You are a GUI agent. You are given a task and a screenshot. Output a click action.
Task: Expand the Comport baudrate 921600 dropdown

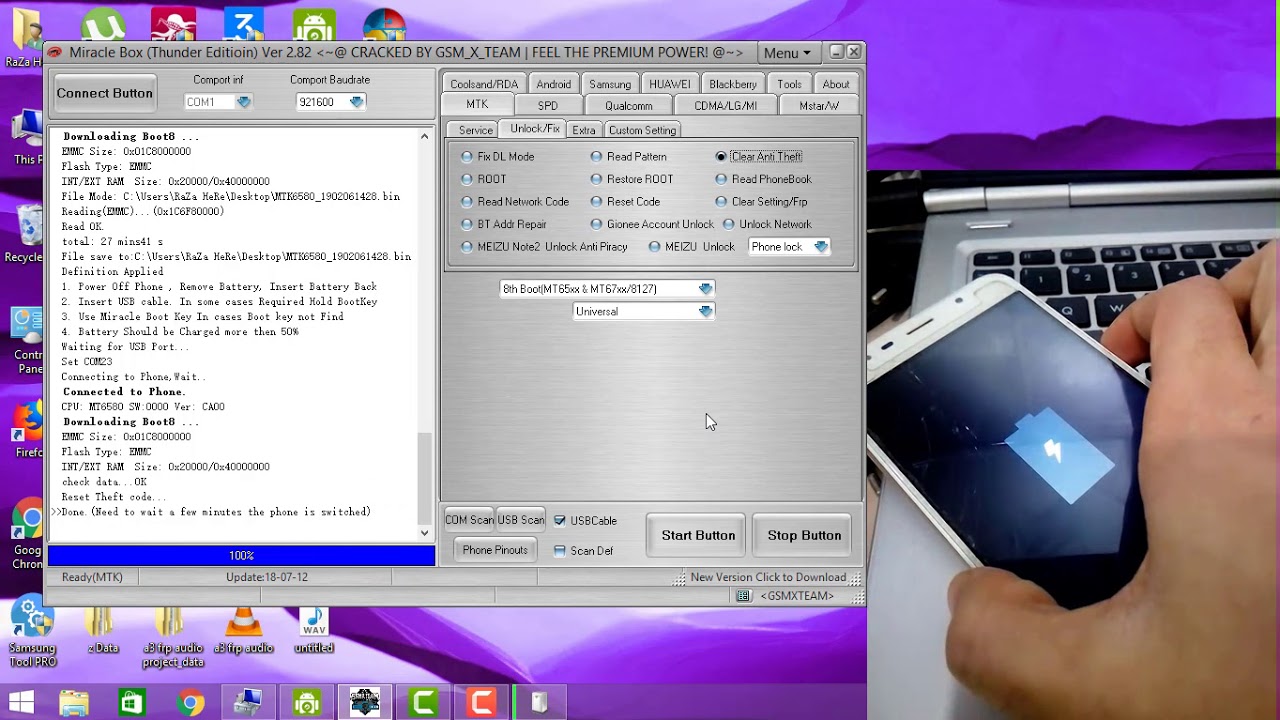click(356, 102)
